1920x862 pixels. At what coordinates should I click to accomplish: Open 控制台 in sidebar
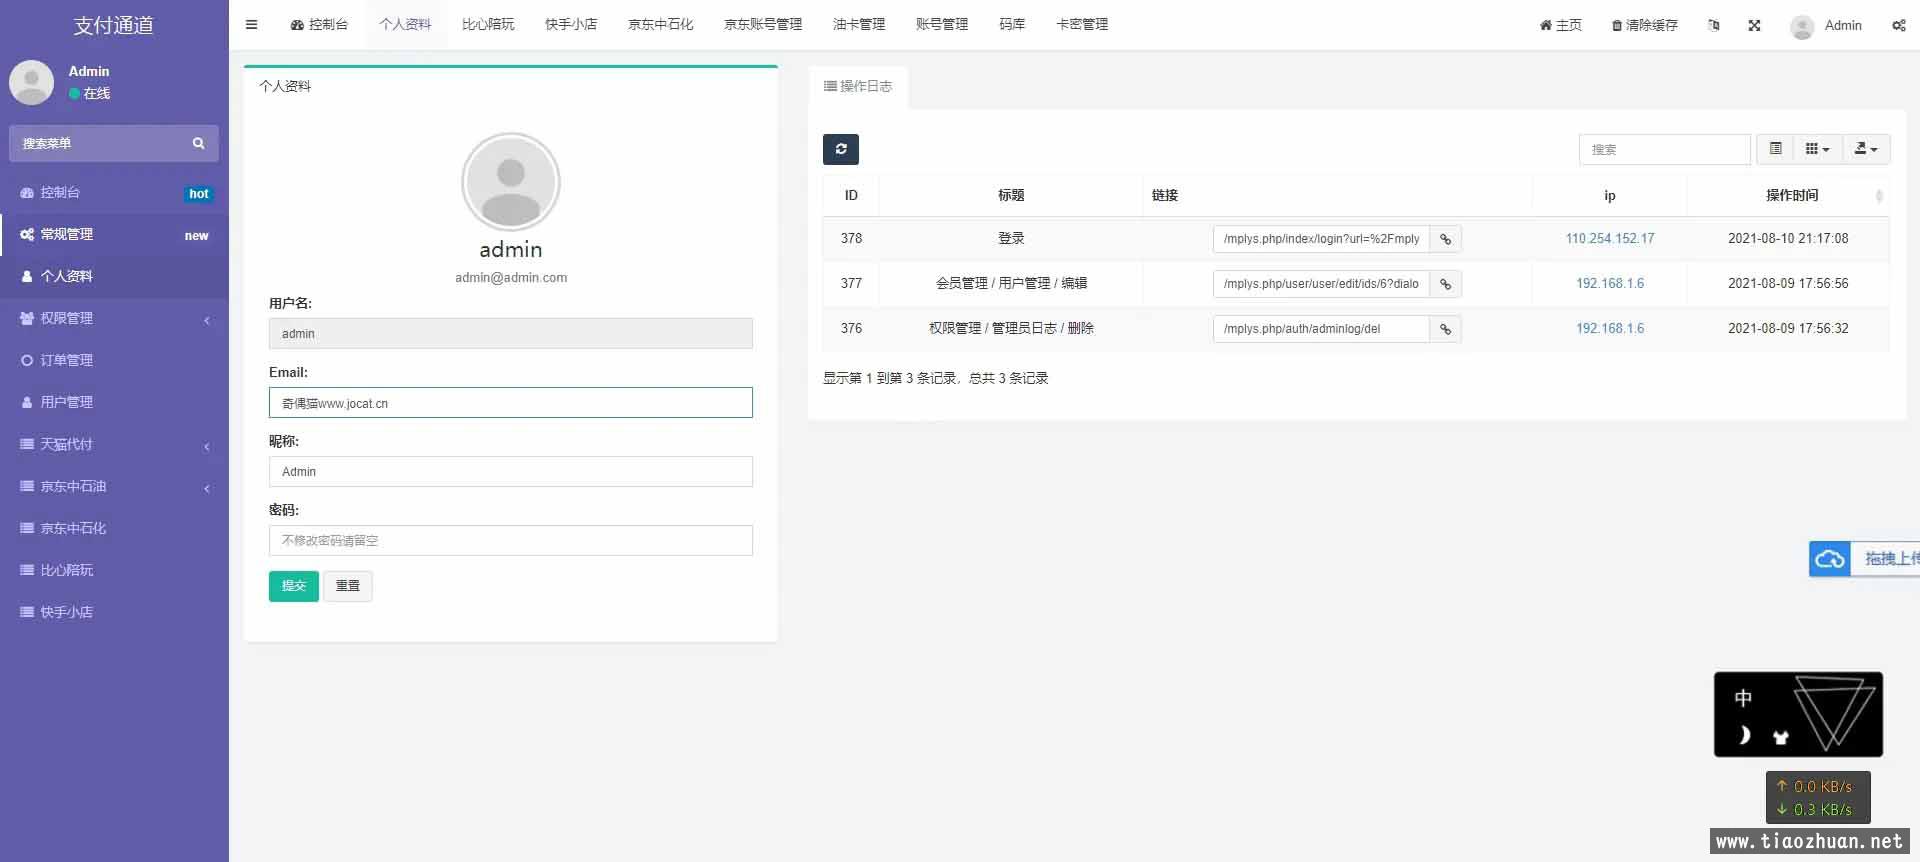[x=114, y=192]
